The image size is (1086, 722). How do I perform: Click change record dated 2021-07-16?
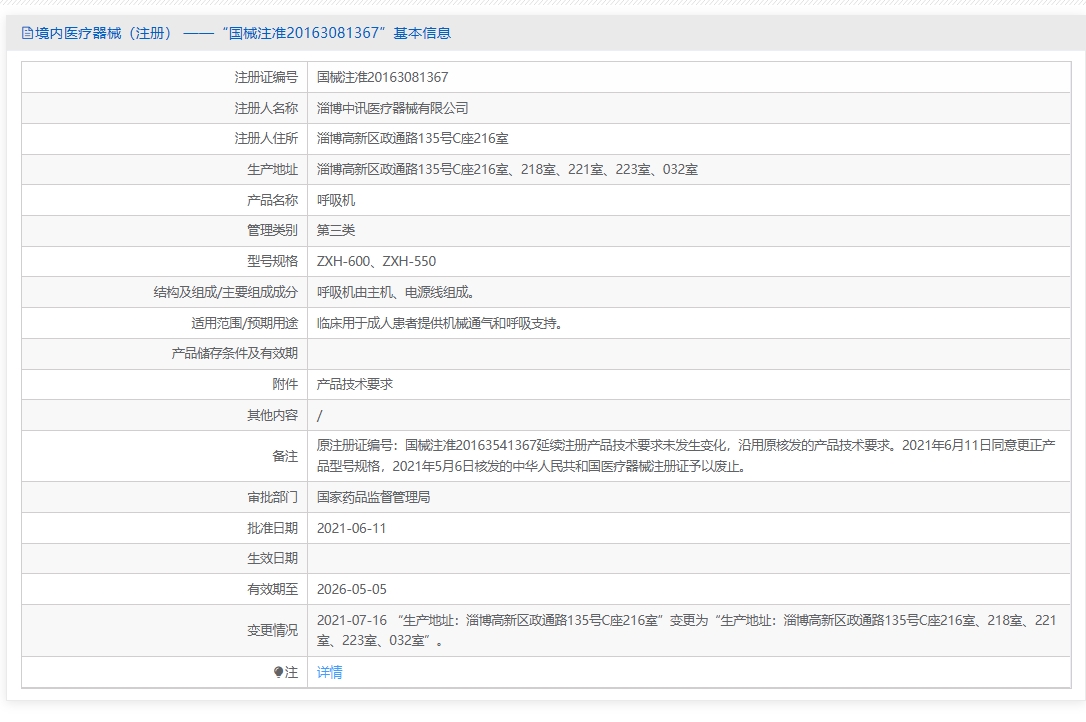click(686, 631)
